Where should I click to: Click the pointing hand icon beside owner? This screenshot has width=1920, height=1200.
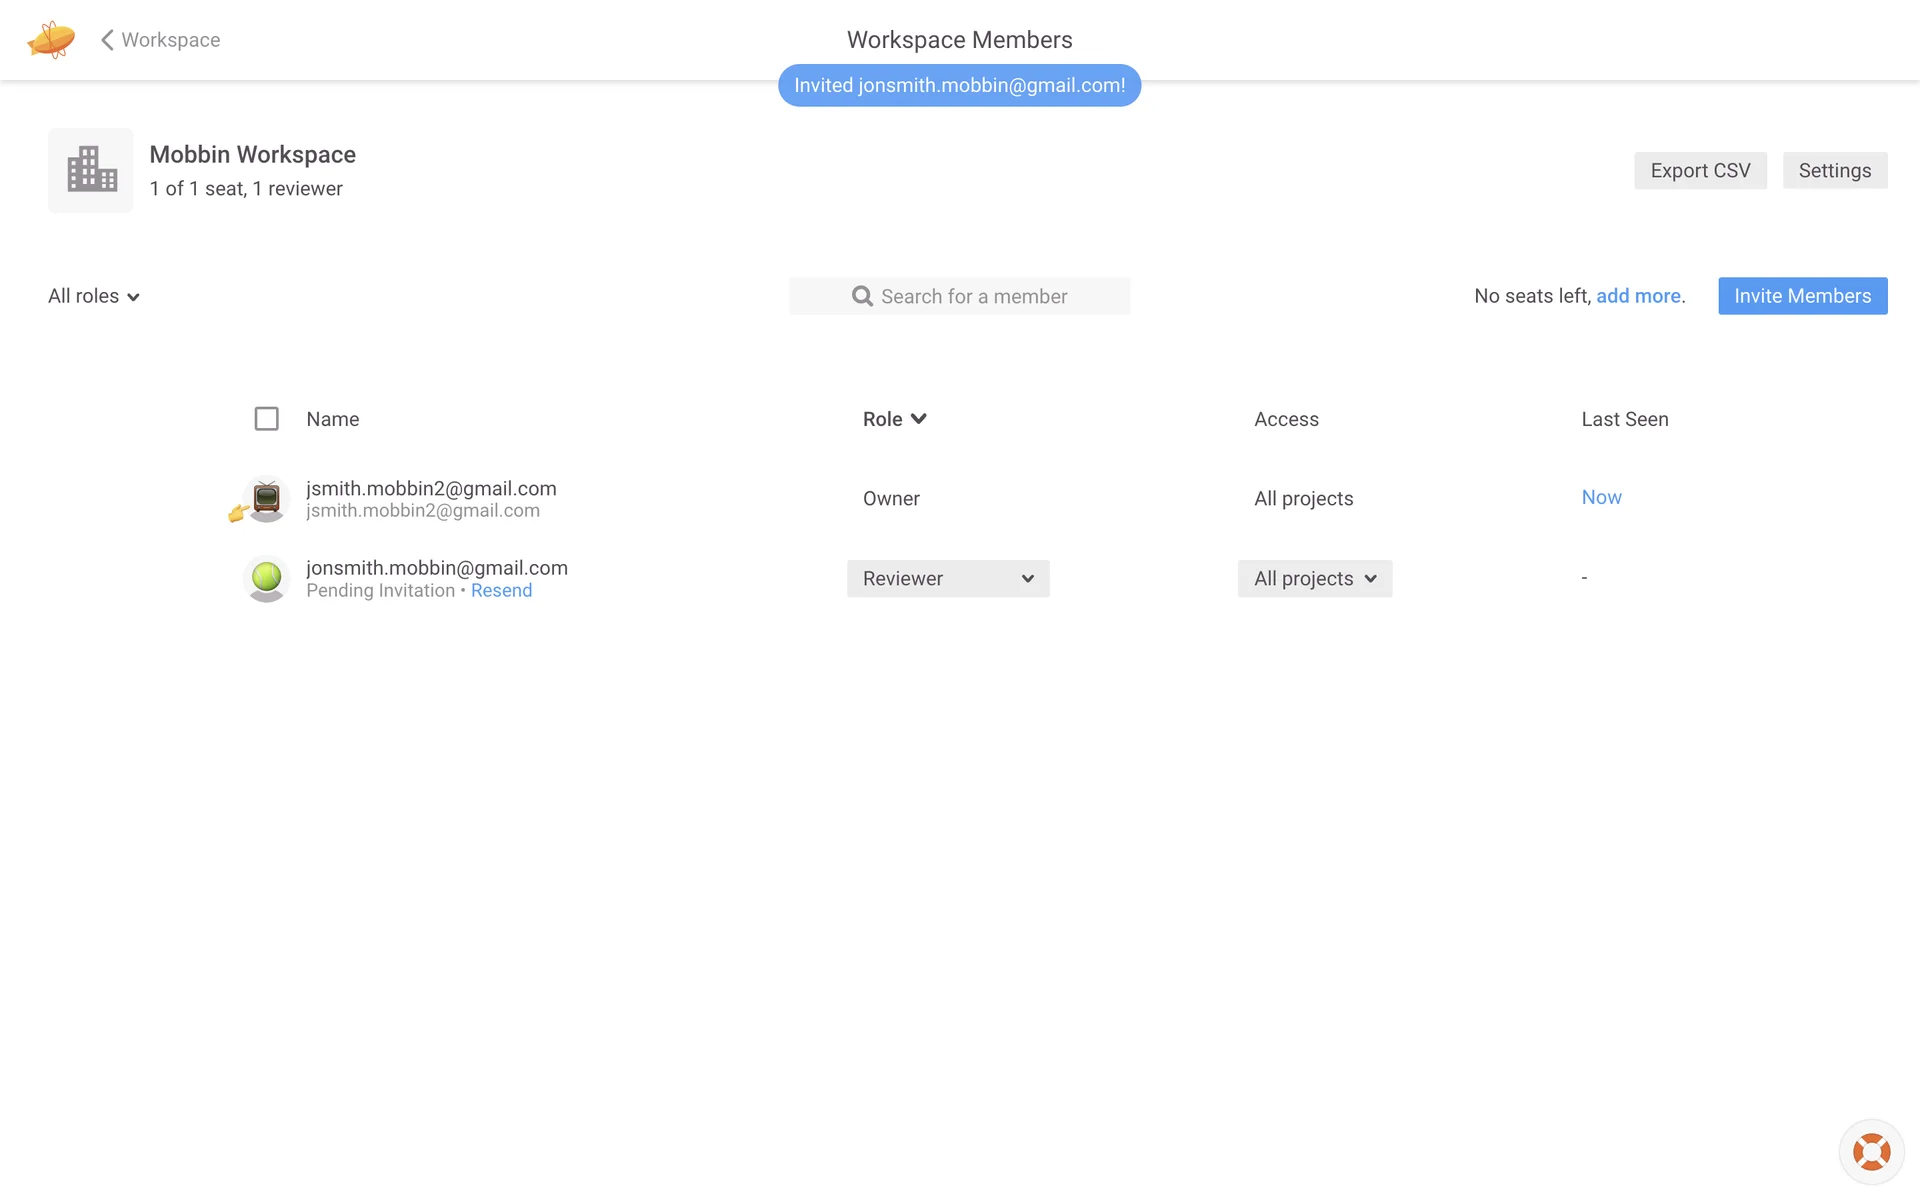click(x=238, y=514)
